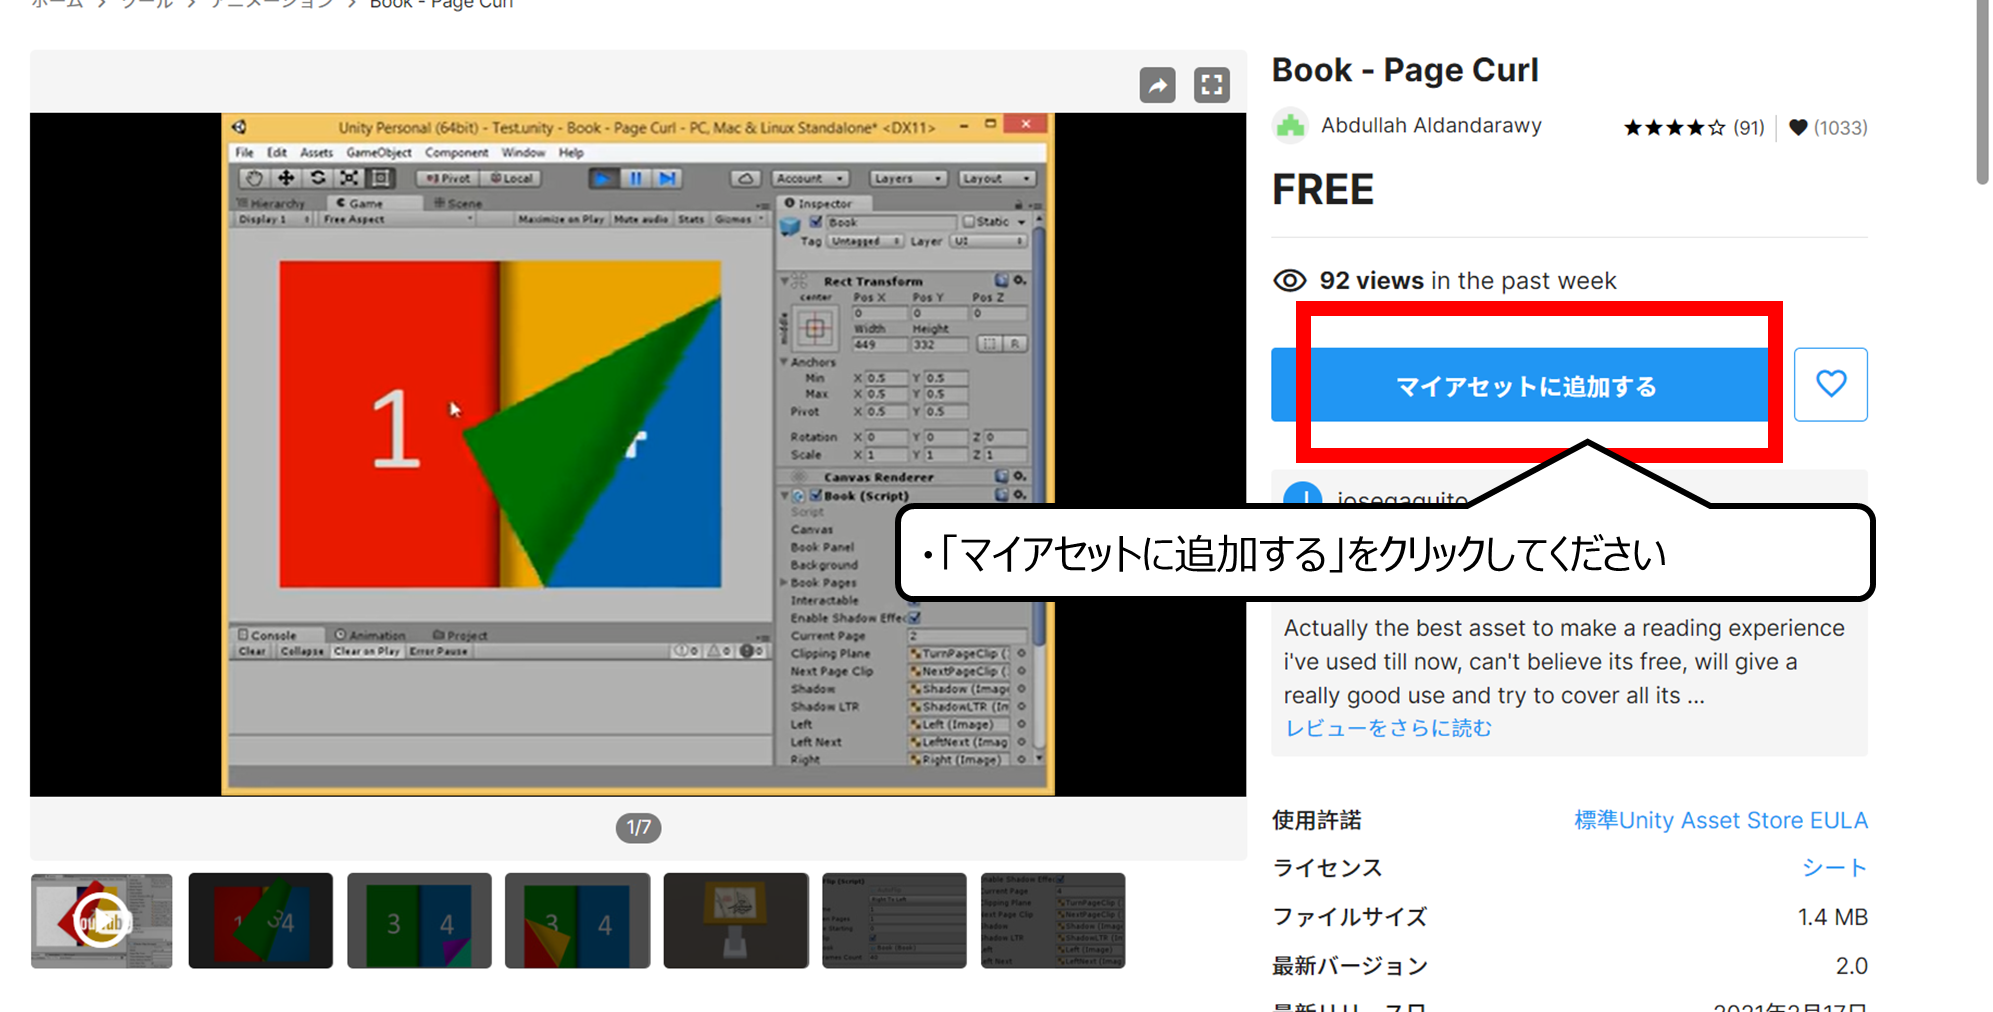Select the Move tool in the Unity preview
Screen dimensions: 1993x1012
286,178
